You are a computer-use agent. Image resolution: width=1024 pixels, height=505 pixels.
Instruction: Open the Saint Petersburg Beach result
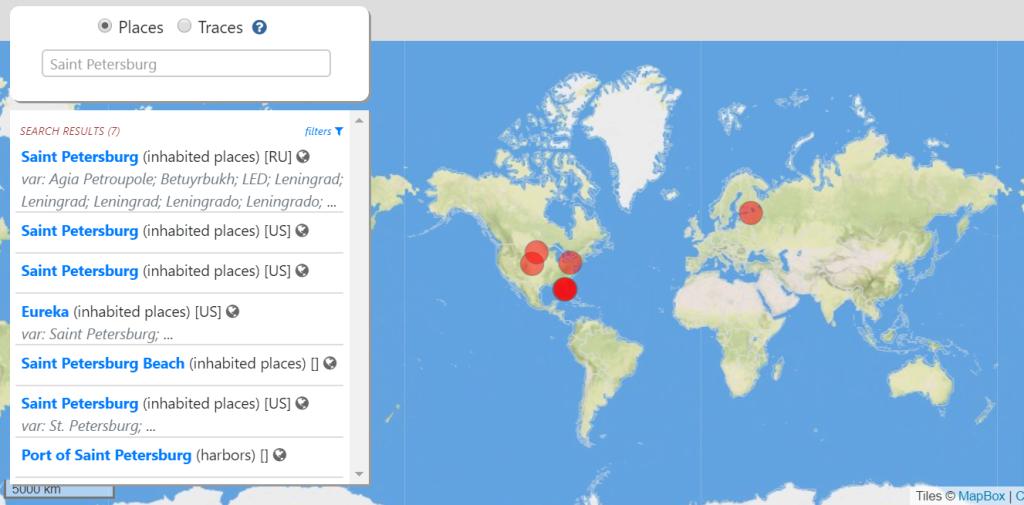(x=102, y=363)
